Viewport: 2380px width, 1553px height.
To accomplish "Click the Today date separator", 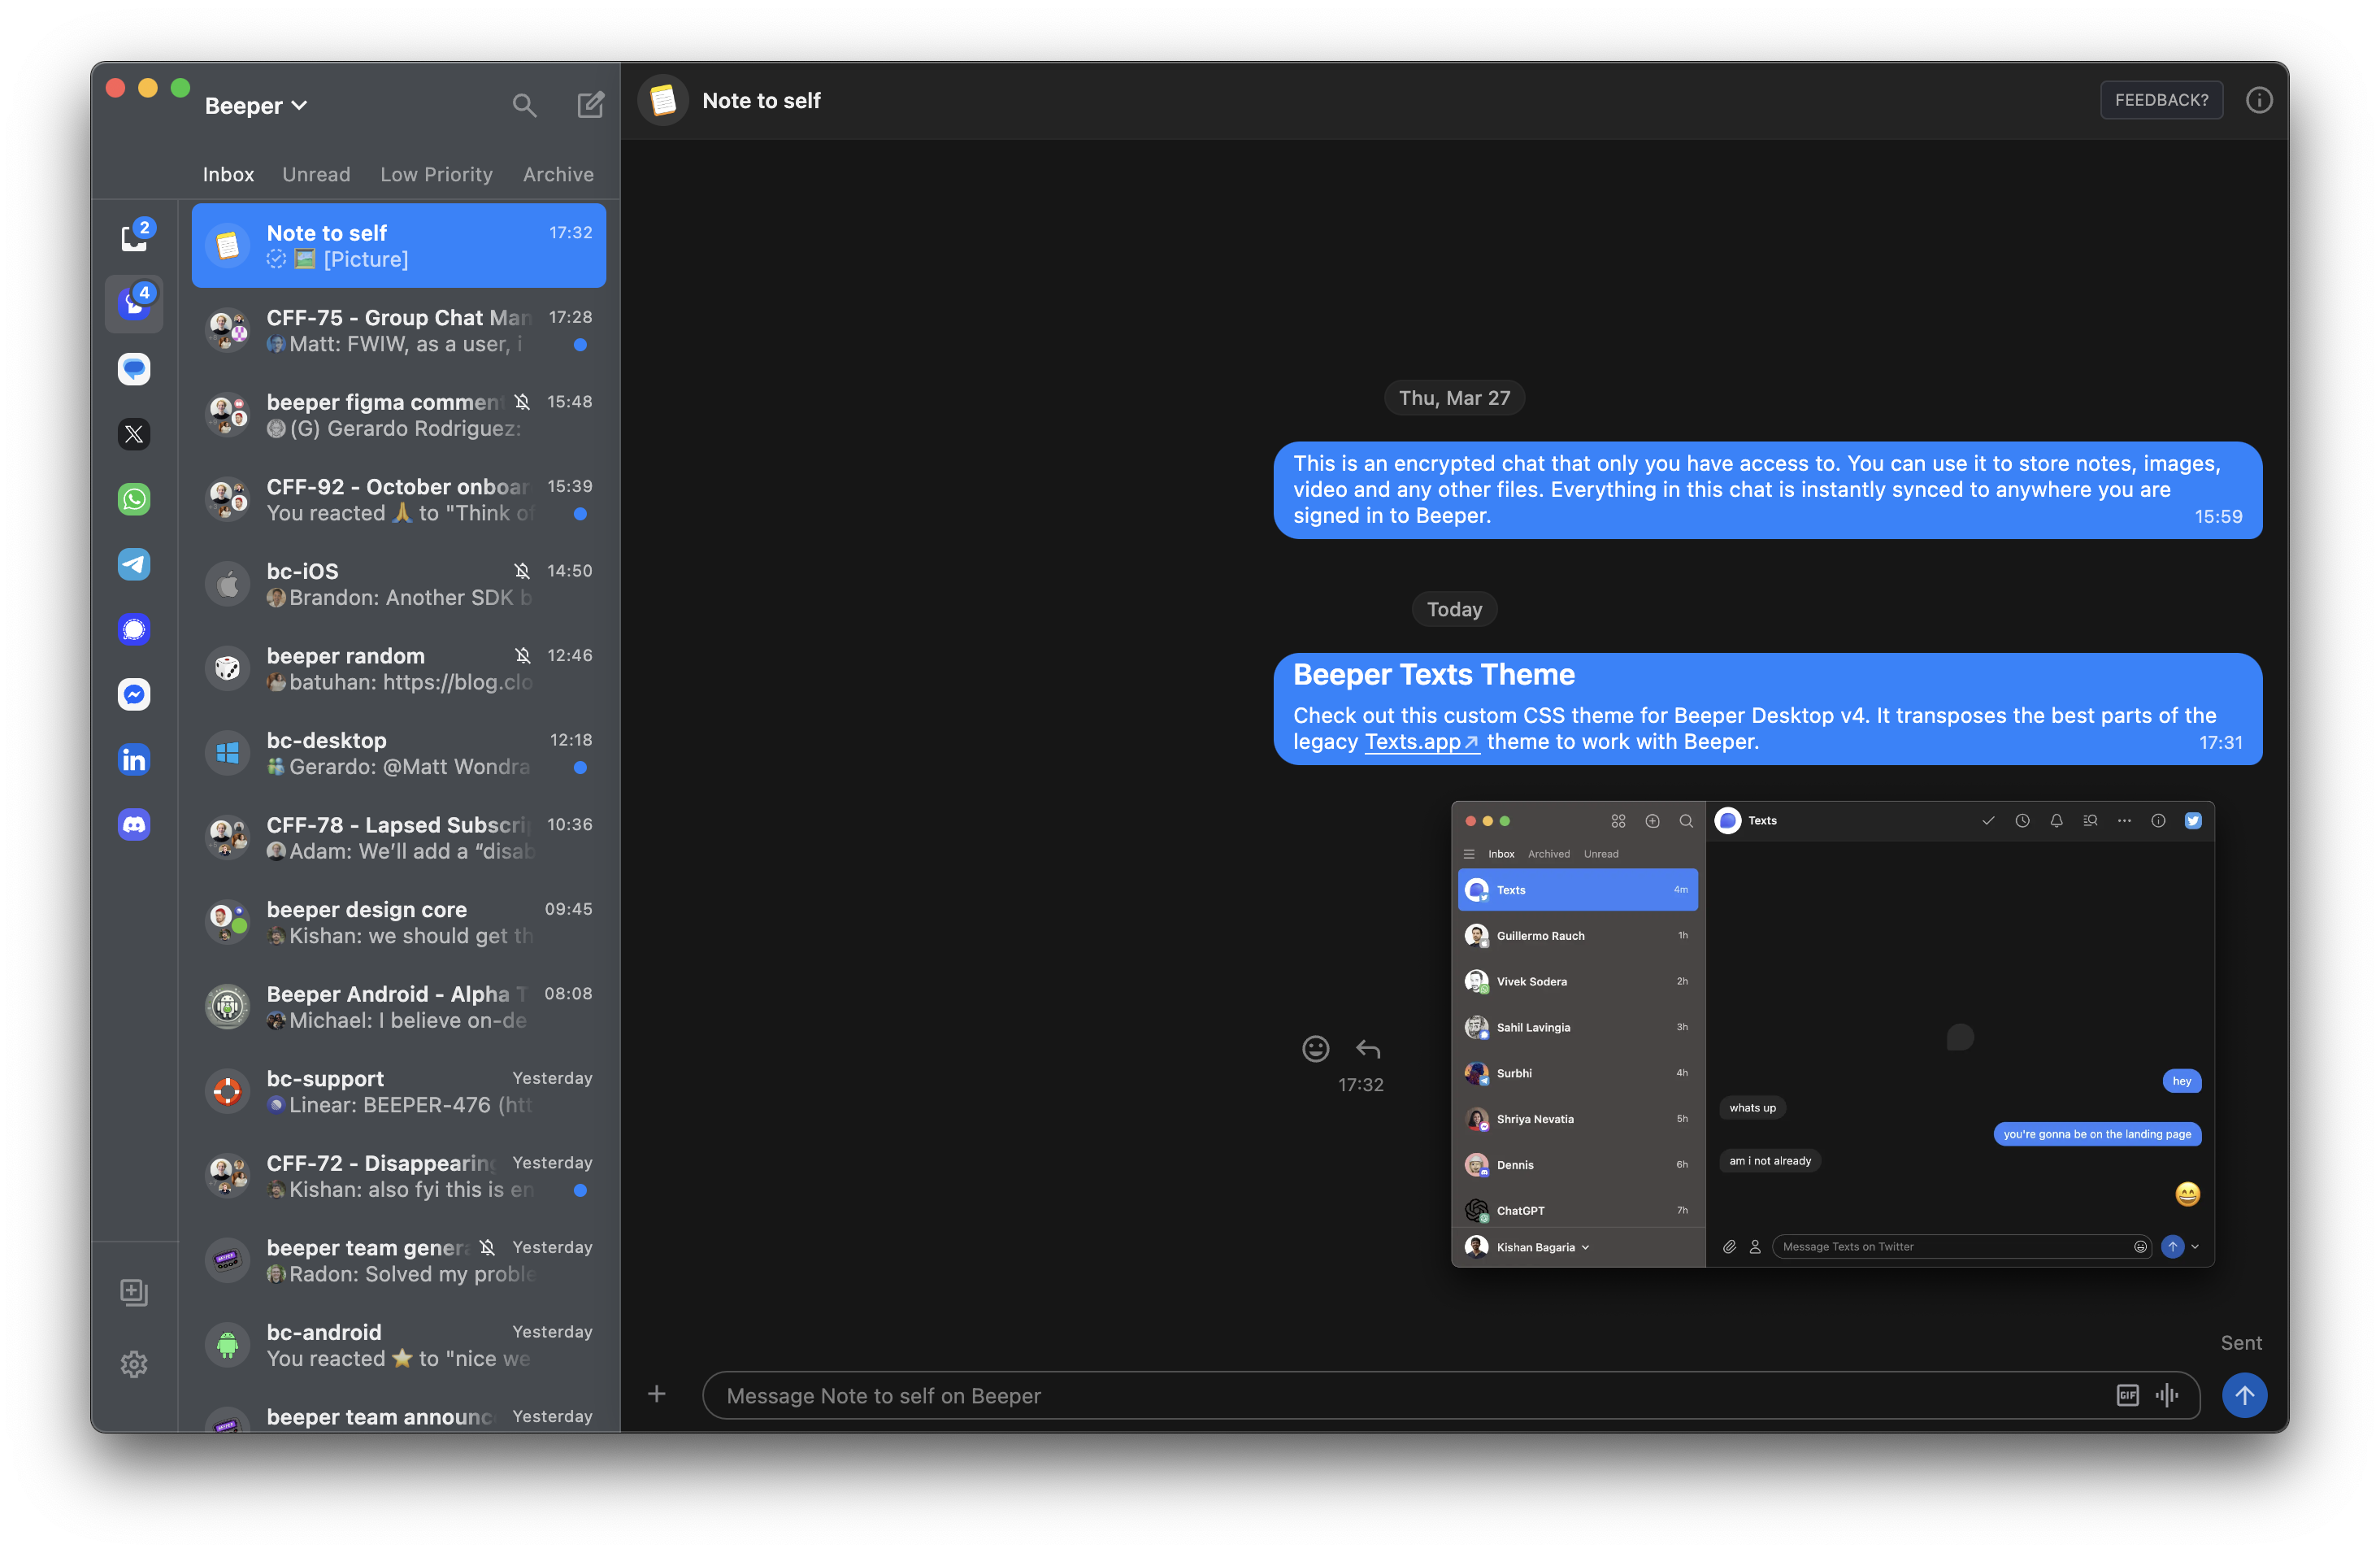I will point(1454,609).
